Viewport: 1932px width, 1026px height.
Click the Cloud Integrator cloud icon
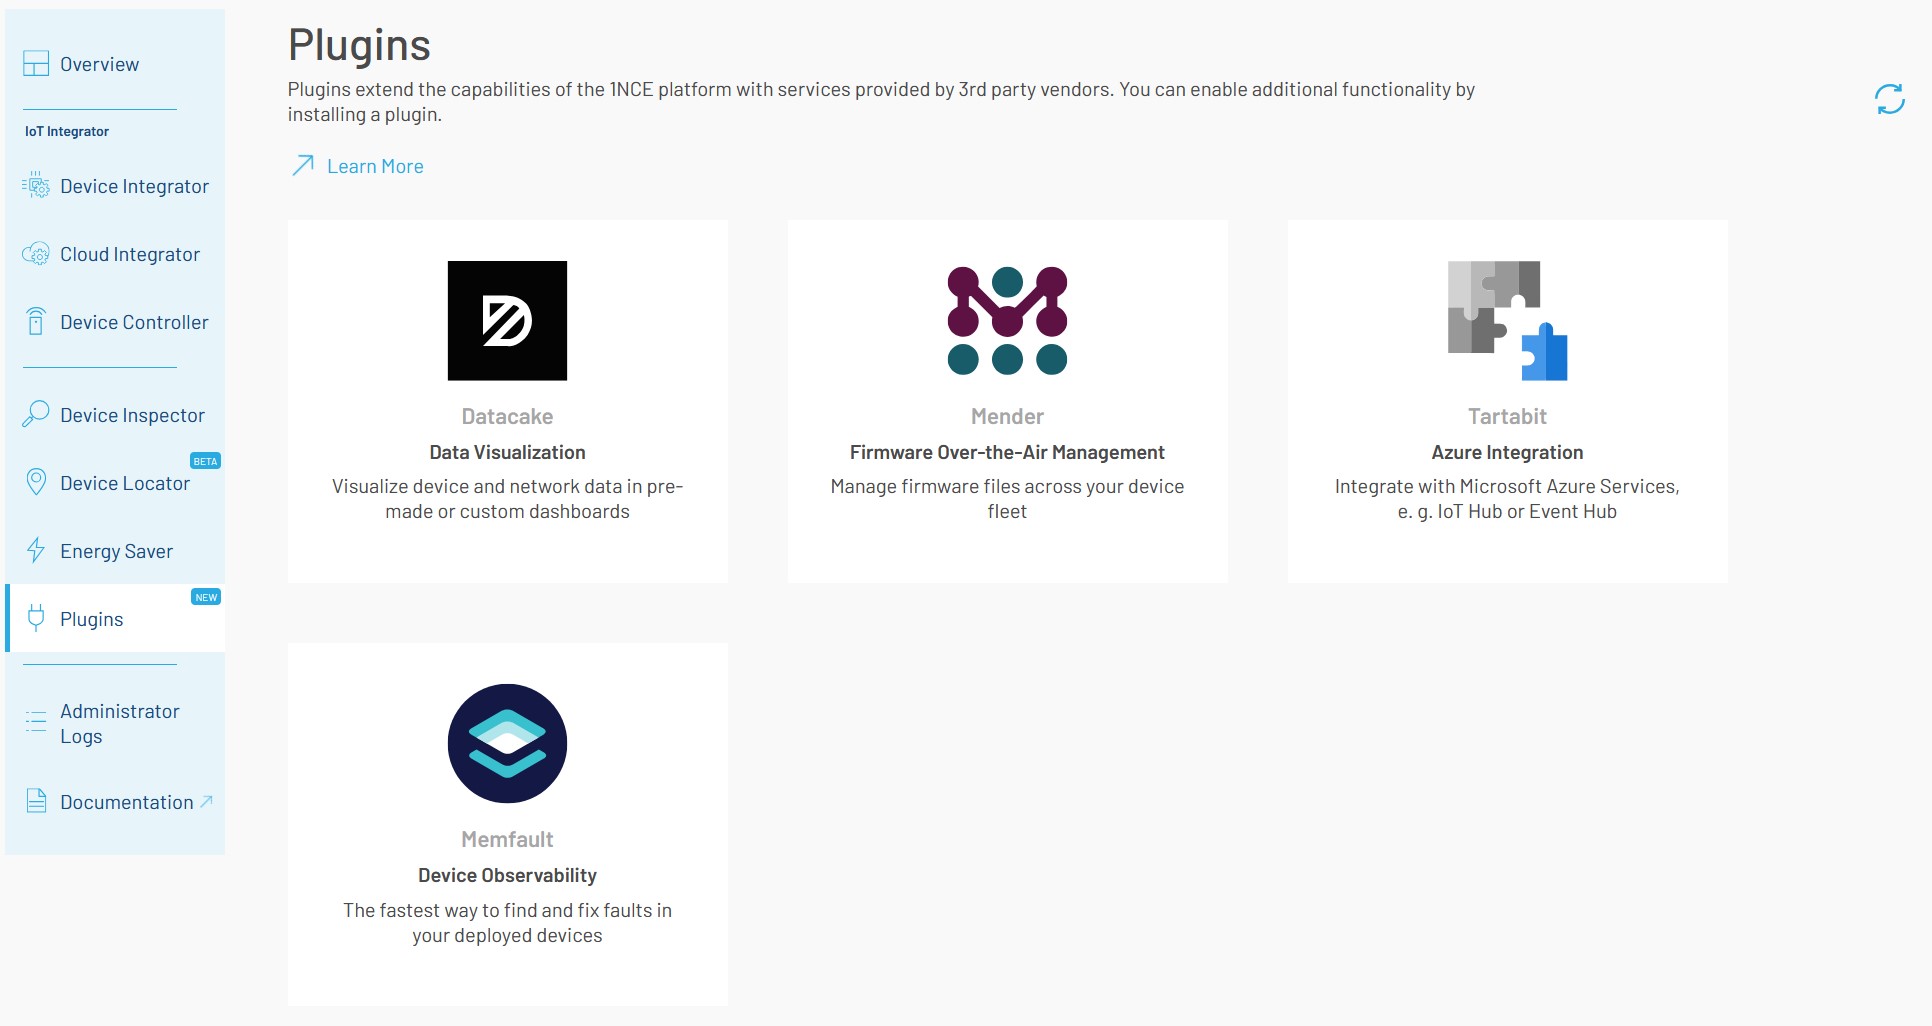[x=34, y=254]
